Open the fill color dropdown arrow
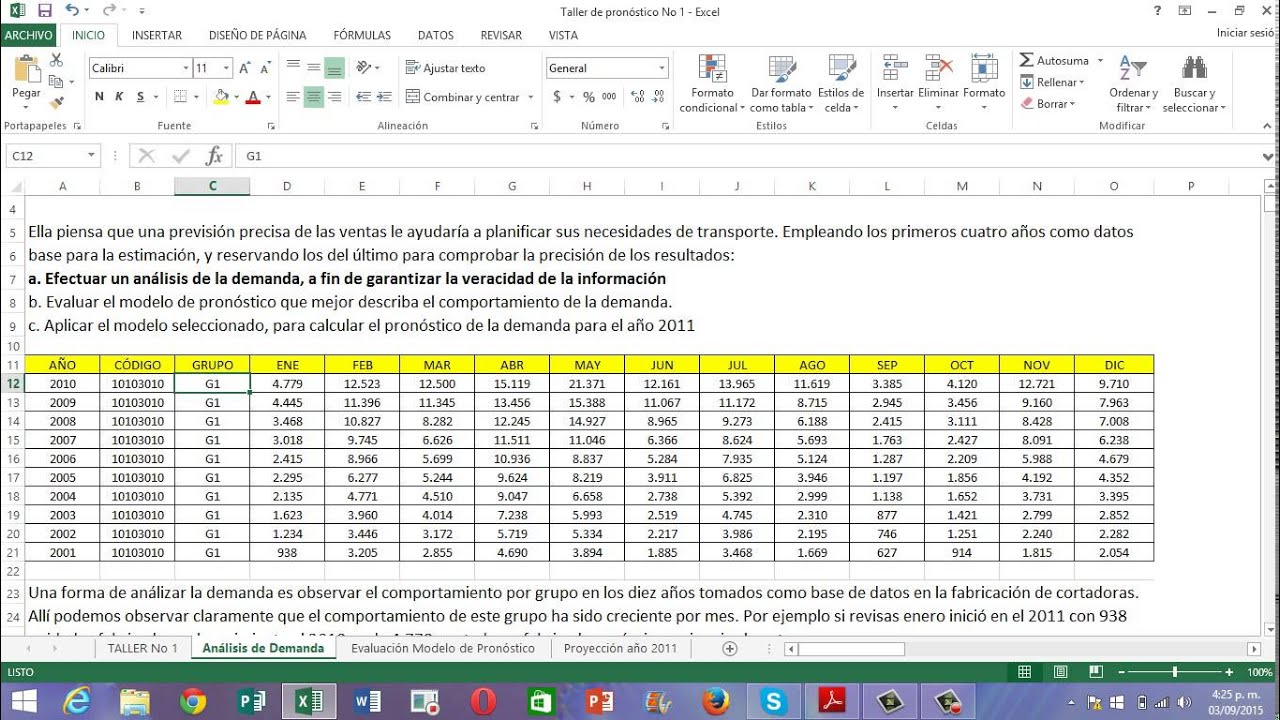The height and width of the screenshot is (720, 1280). (236, 97)
